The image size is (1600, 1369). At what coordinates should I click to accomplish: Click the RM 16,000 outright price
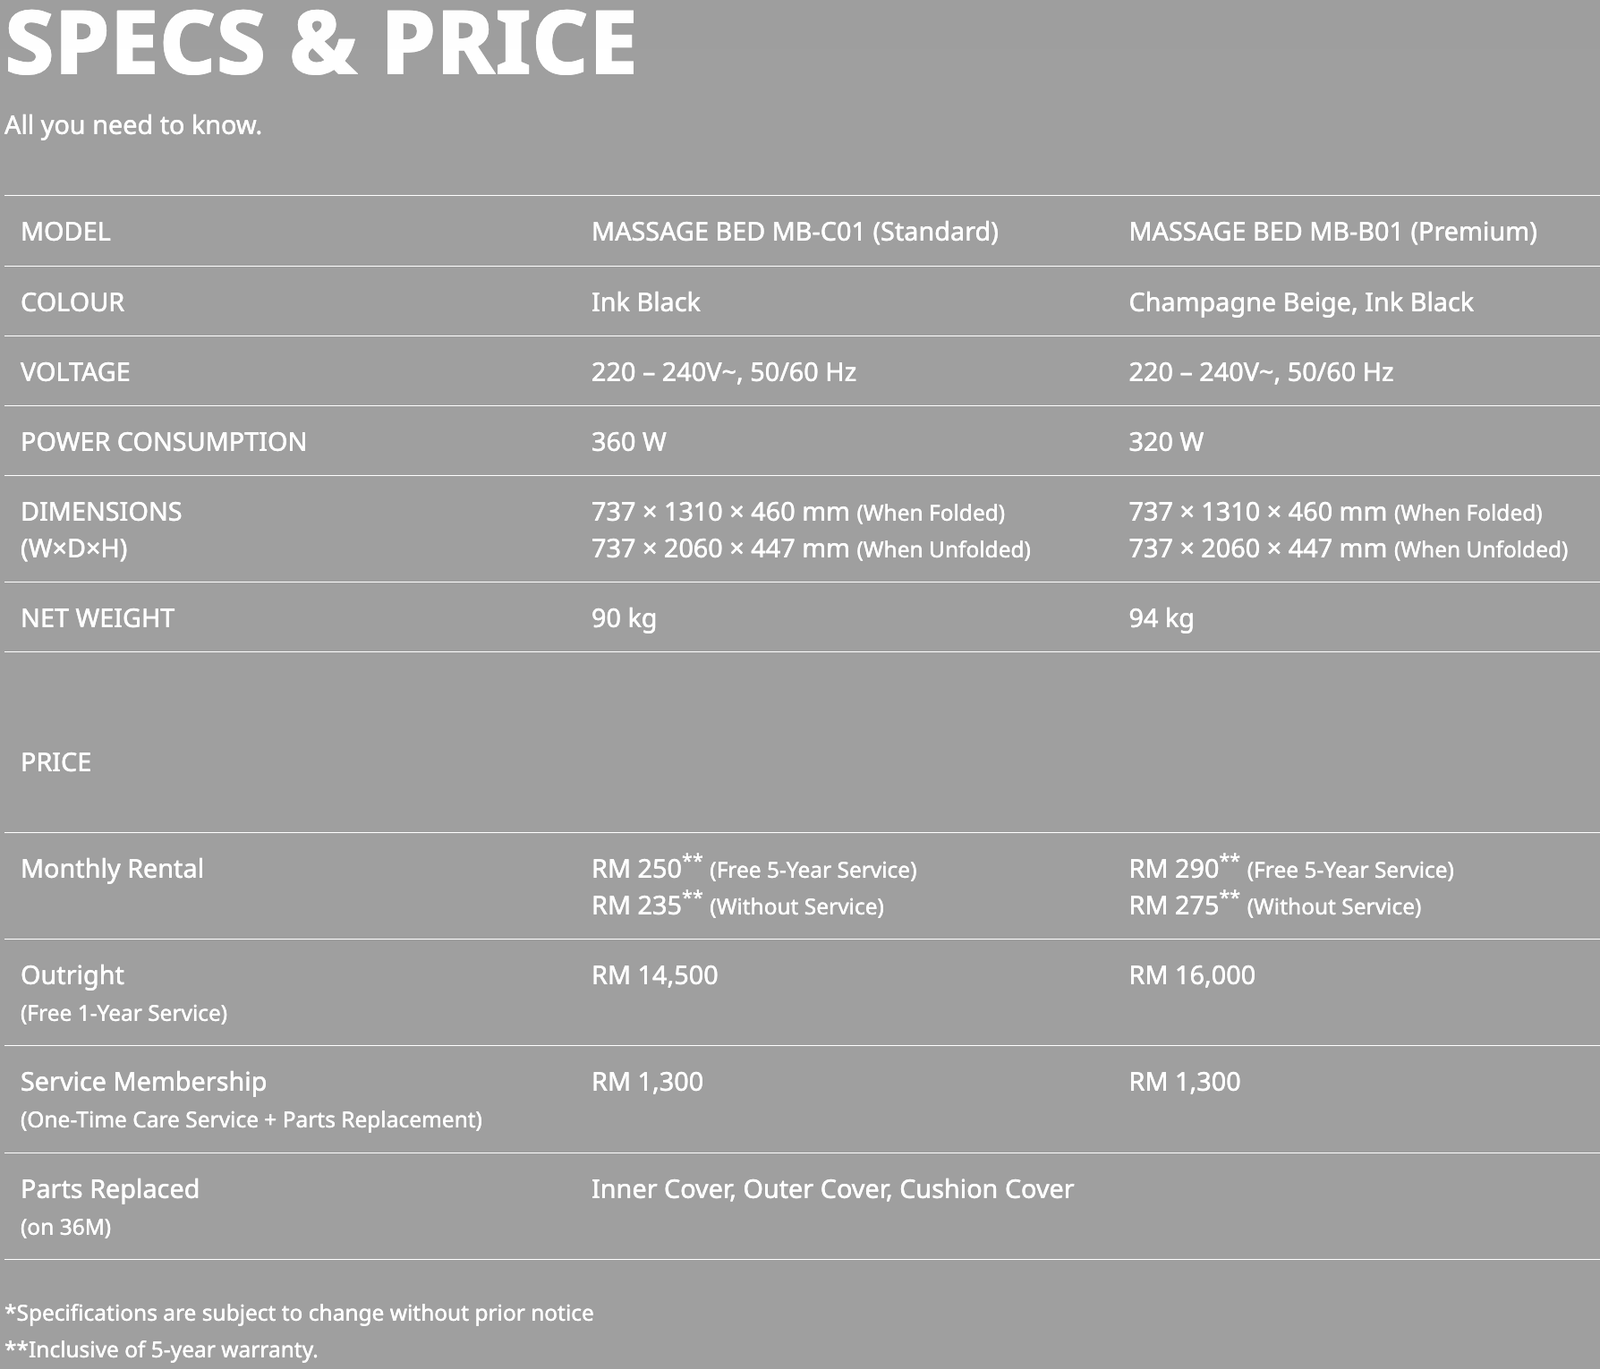coord(1191,975)
